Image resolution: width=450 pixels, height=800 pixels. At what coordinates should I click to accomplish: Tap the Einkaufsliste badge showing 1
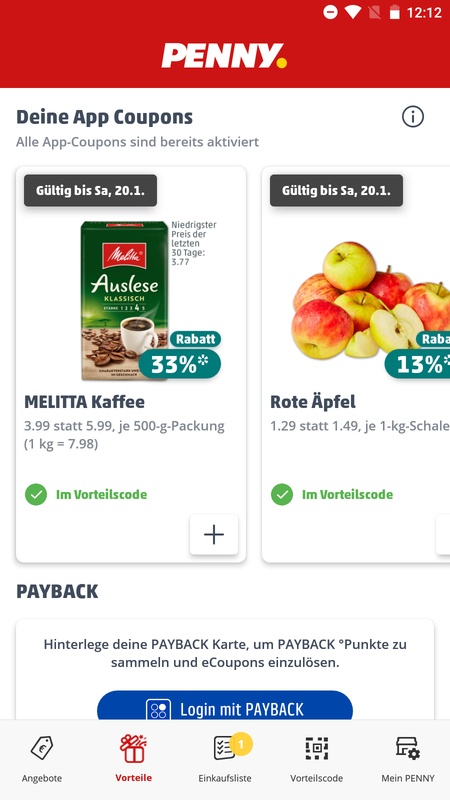241,744
